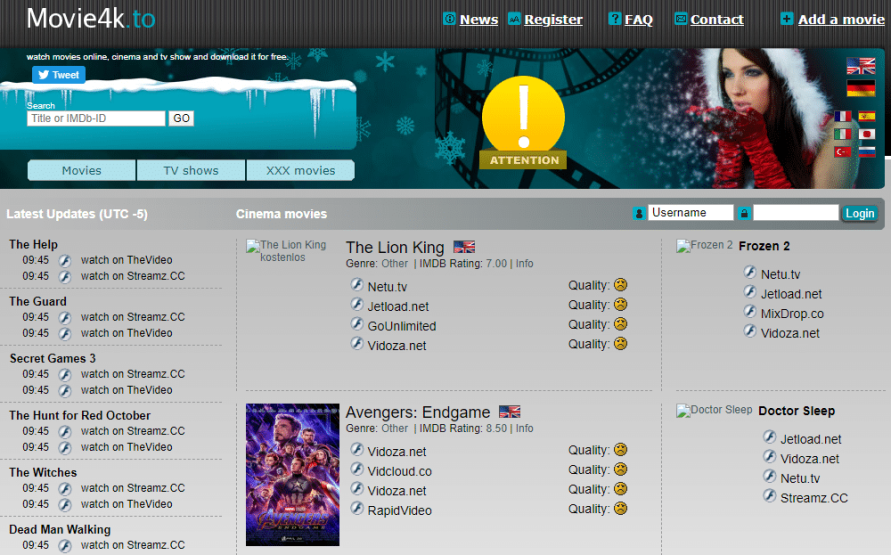The image size is (891, 555).
Task: Click the News icon in the header
Action: [449, 19]
